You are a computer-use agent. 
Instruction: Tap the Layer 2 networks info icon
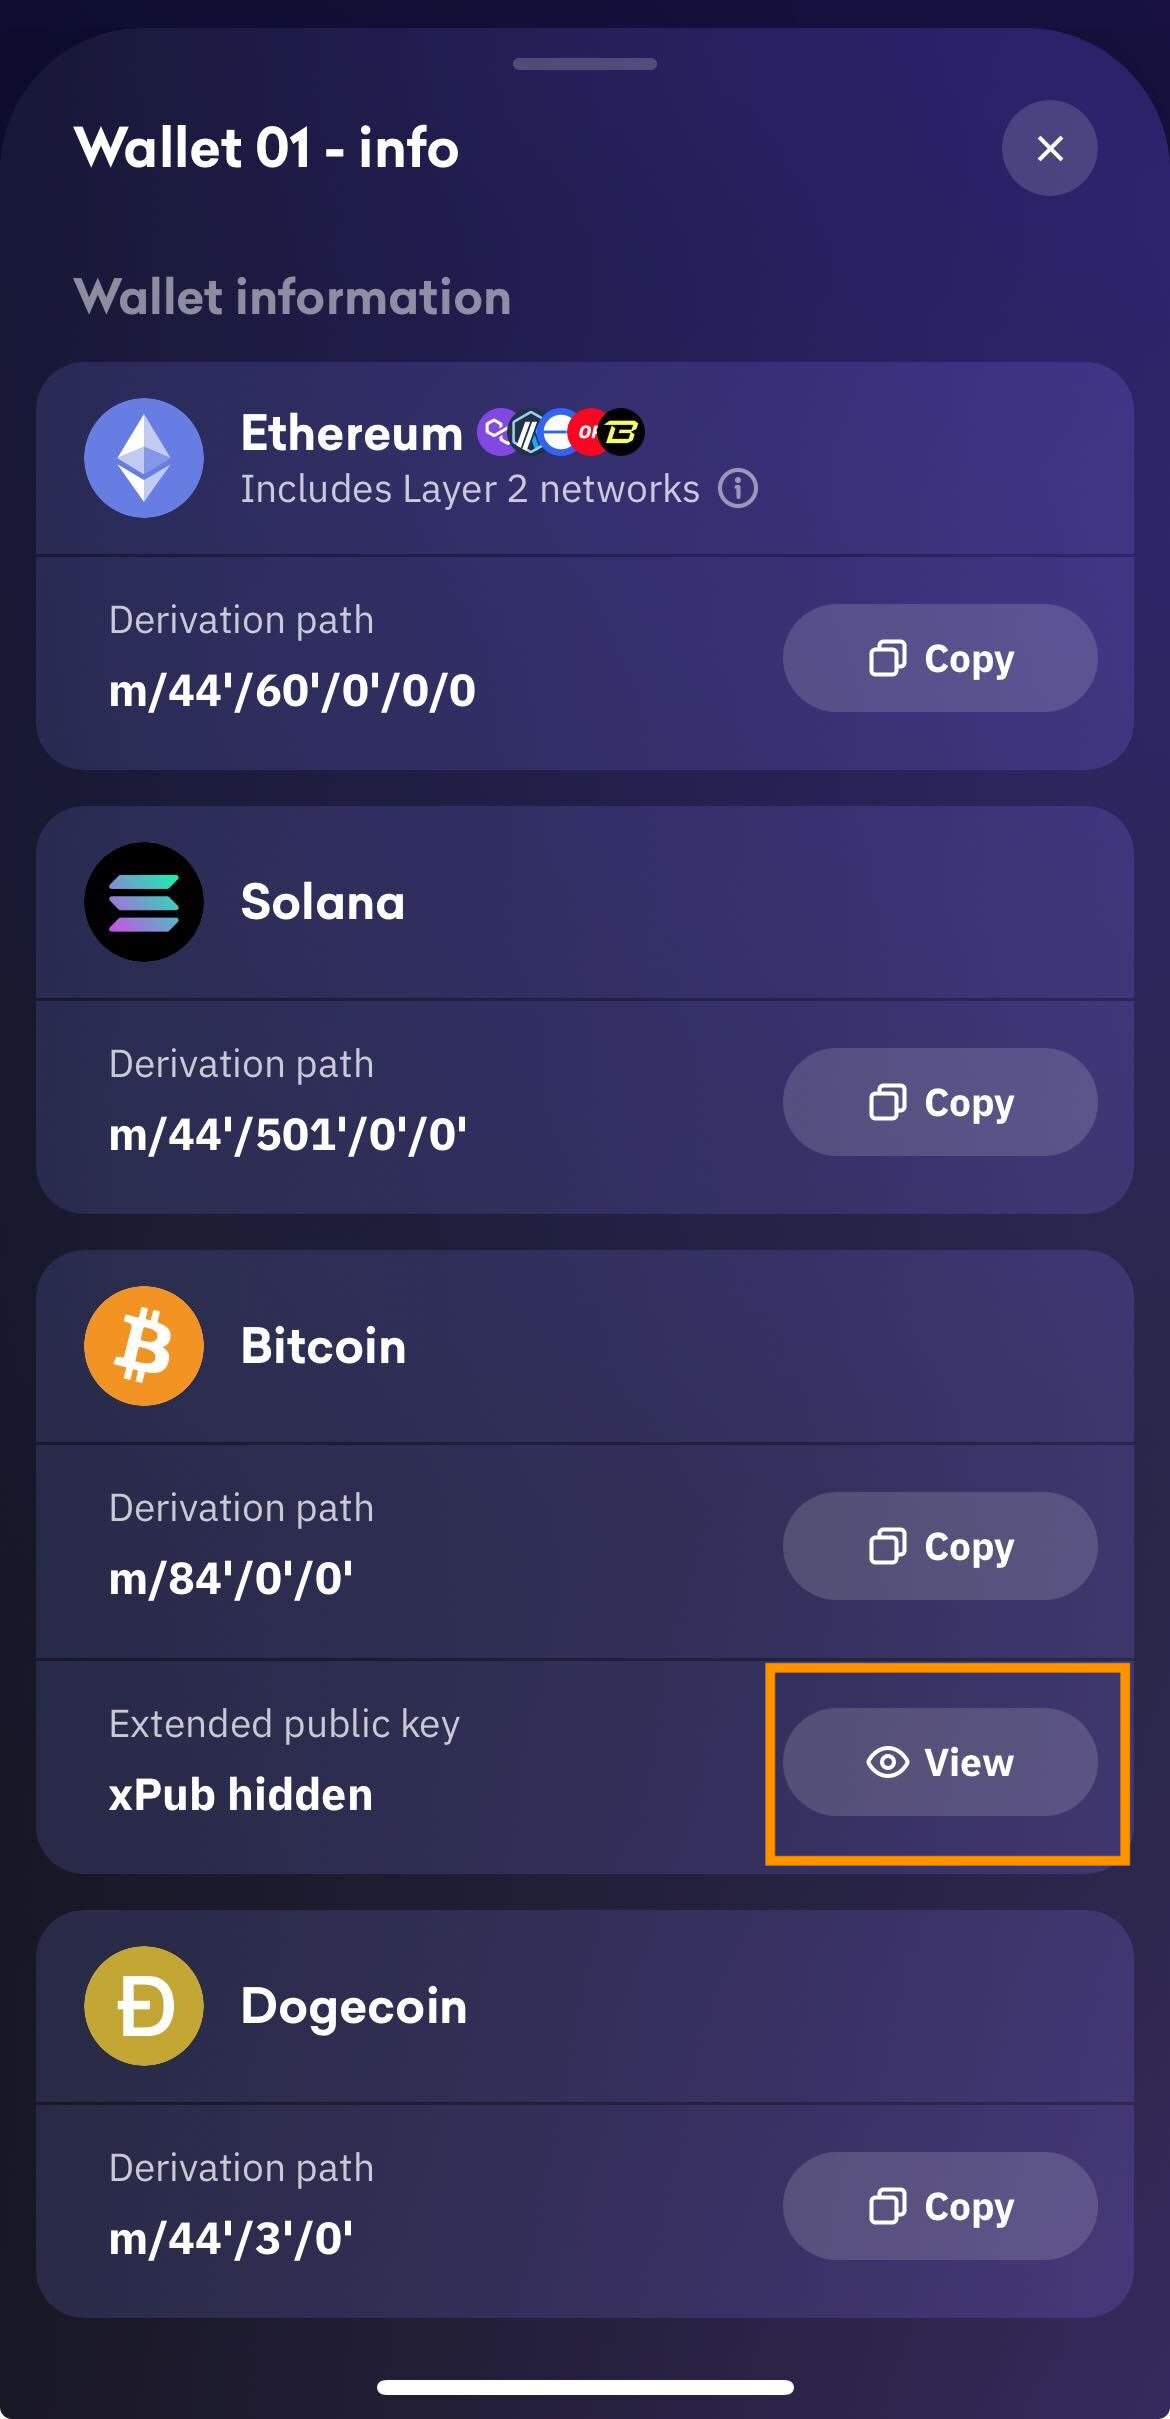pyautogui.click(x=738, y=488)
